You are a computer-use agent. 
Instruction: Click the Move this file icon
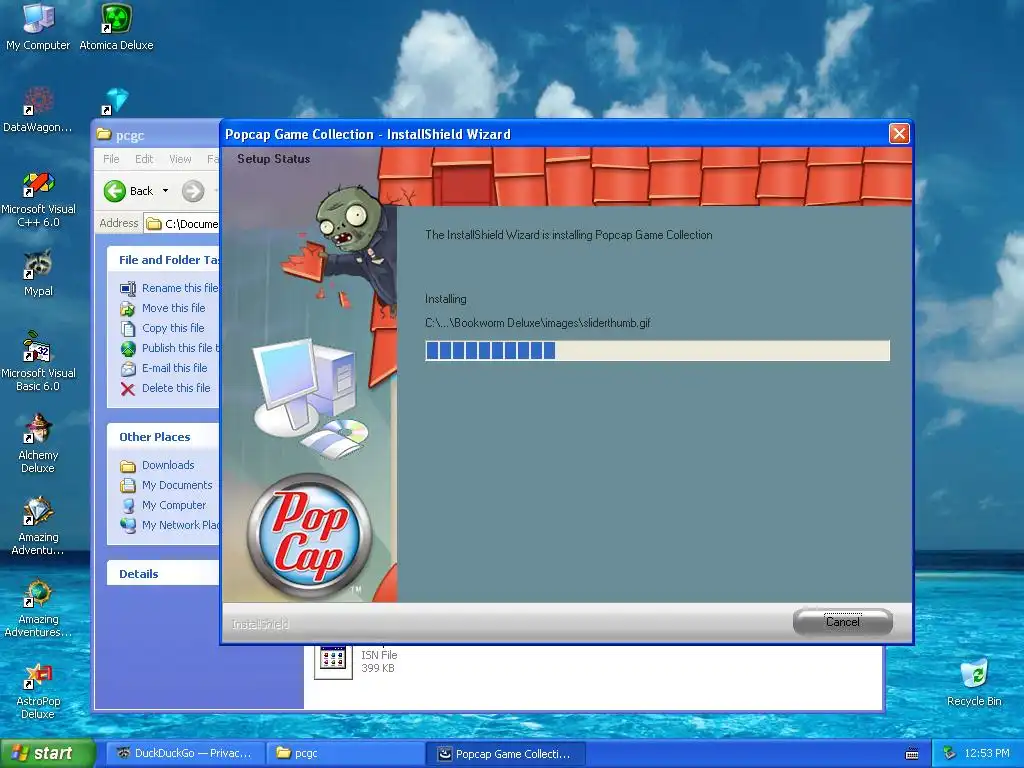pyautogui.click(x=128, y=308)
